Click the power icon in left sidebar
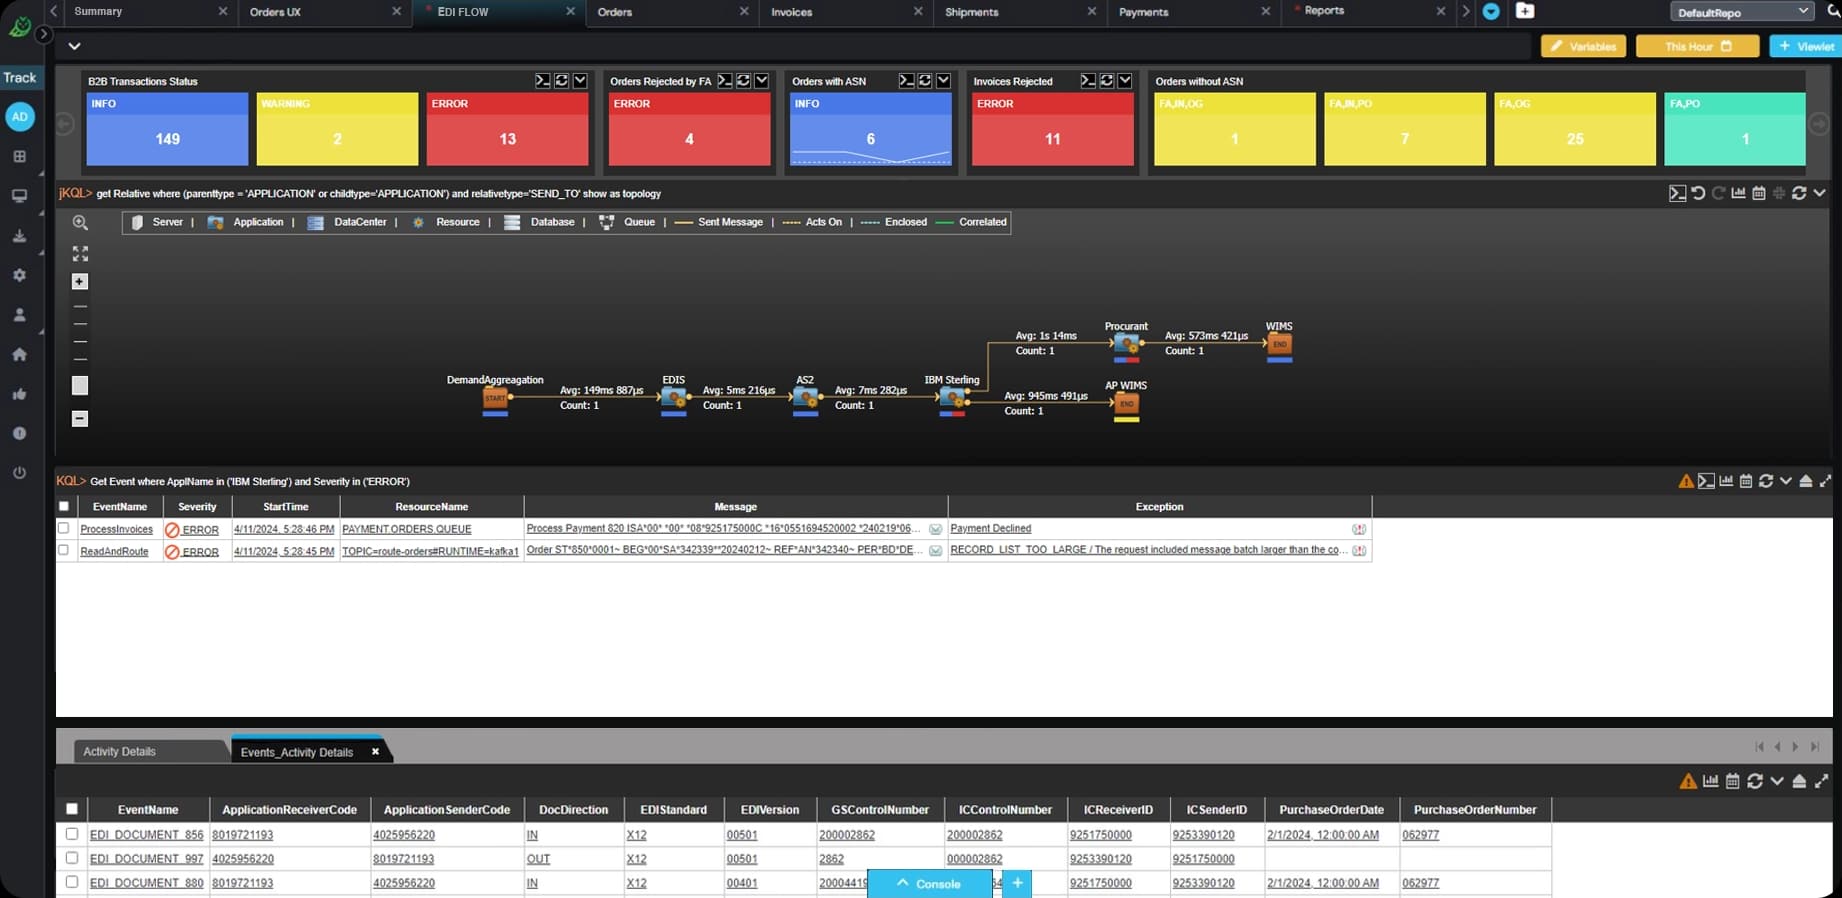Image resolution: width=1842 pixels, height=898 pixels. [x=19, y=473]
